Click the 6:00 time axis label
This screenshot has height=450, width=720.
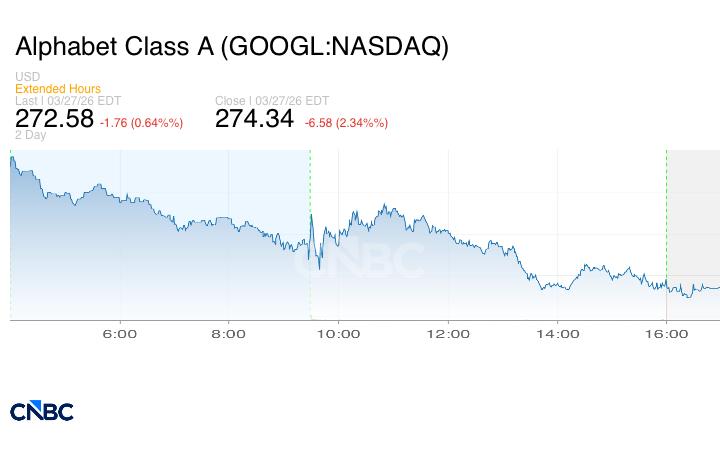pyautogui.click(x=120, y=333)
